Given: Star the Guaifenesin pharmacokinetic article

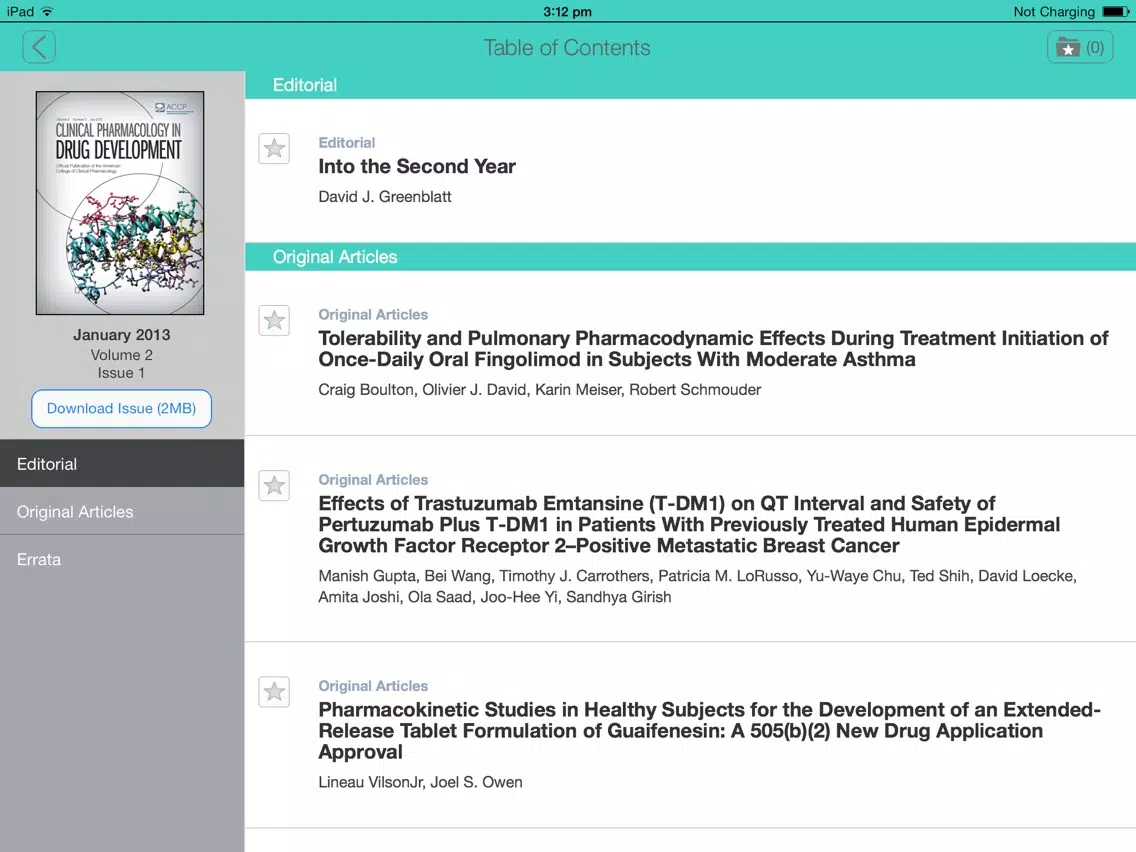Looking at the screenshot, I should (x=274, y=692).
